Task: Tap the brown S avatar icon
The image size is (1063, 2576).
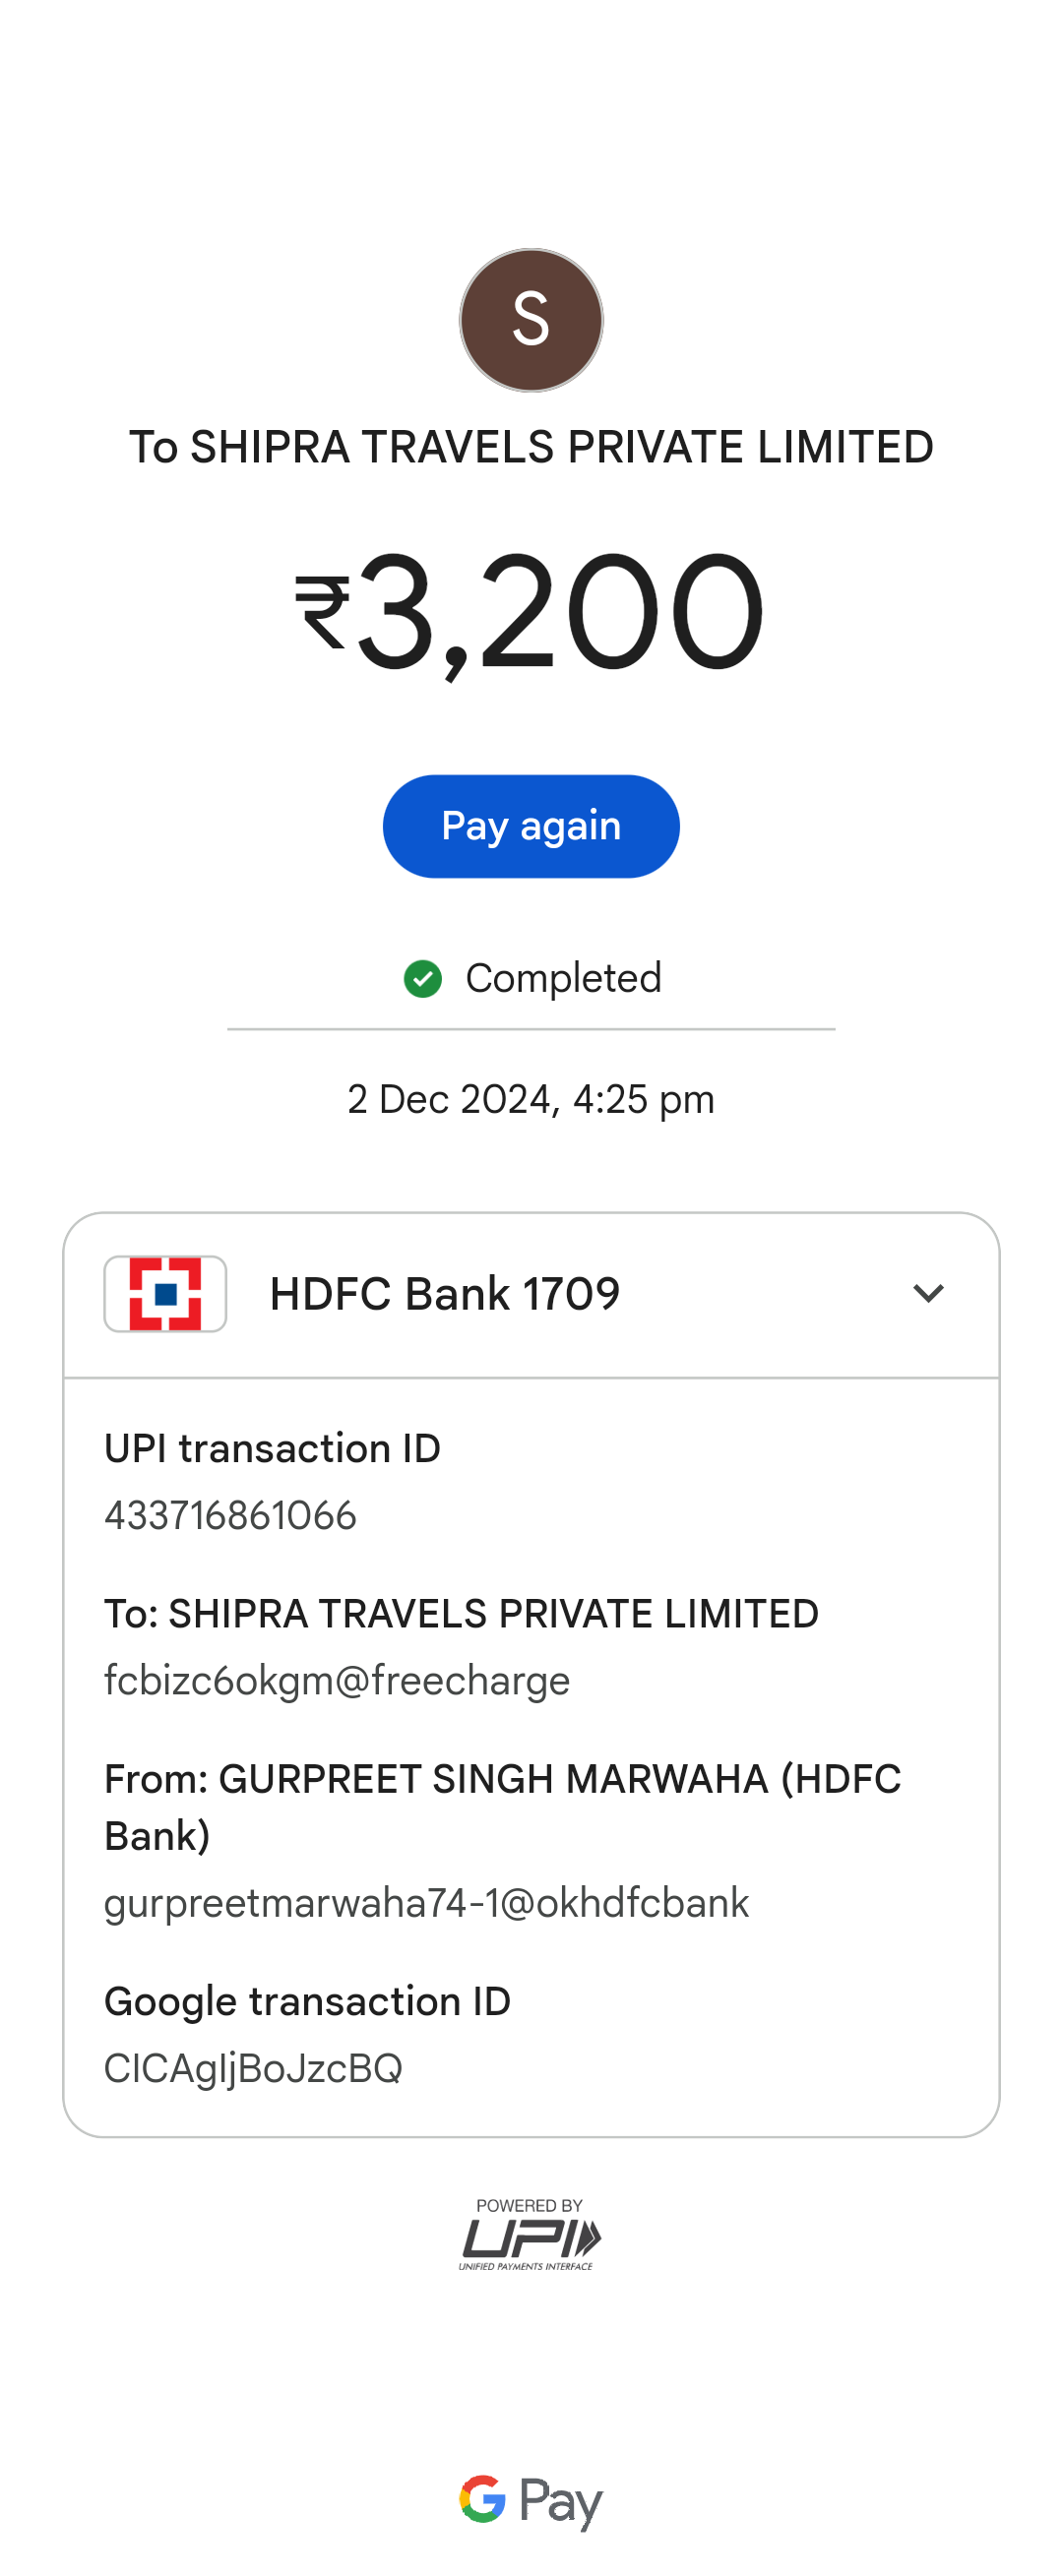Action: (x=531, y=320)
